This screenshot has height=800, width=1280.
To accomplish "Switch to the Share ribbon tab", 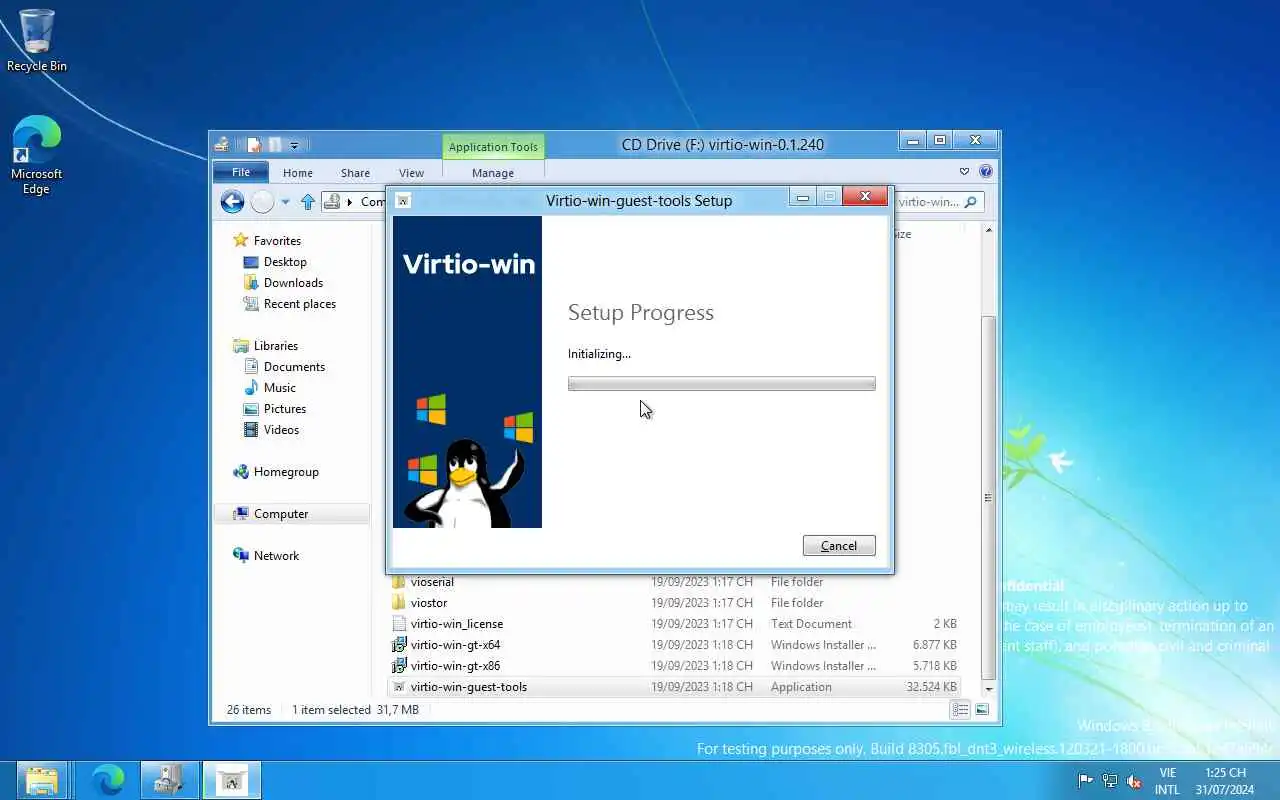I will coord(355,173).
